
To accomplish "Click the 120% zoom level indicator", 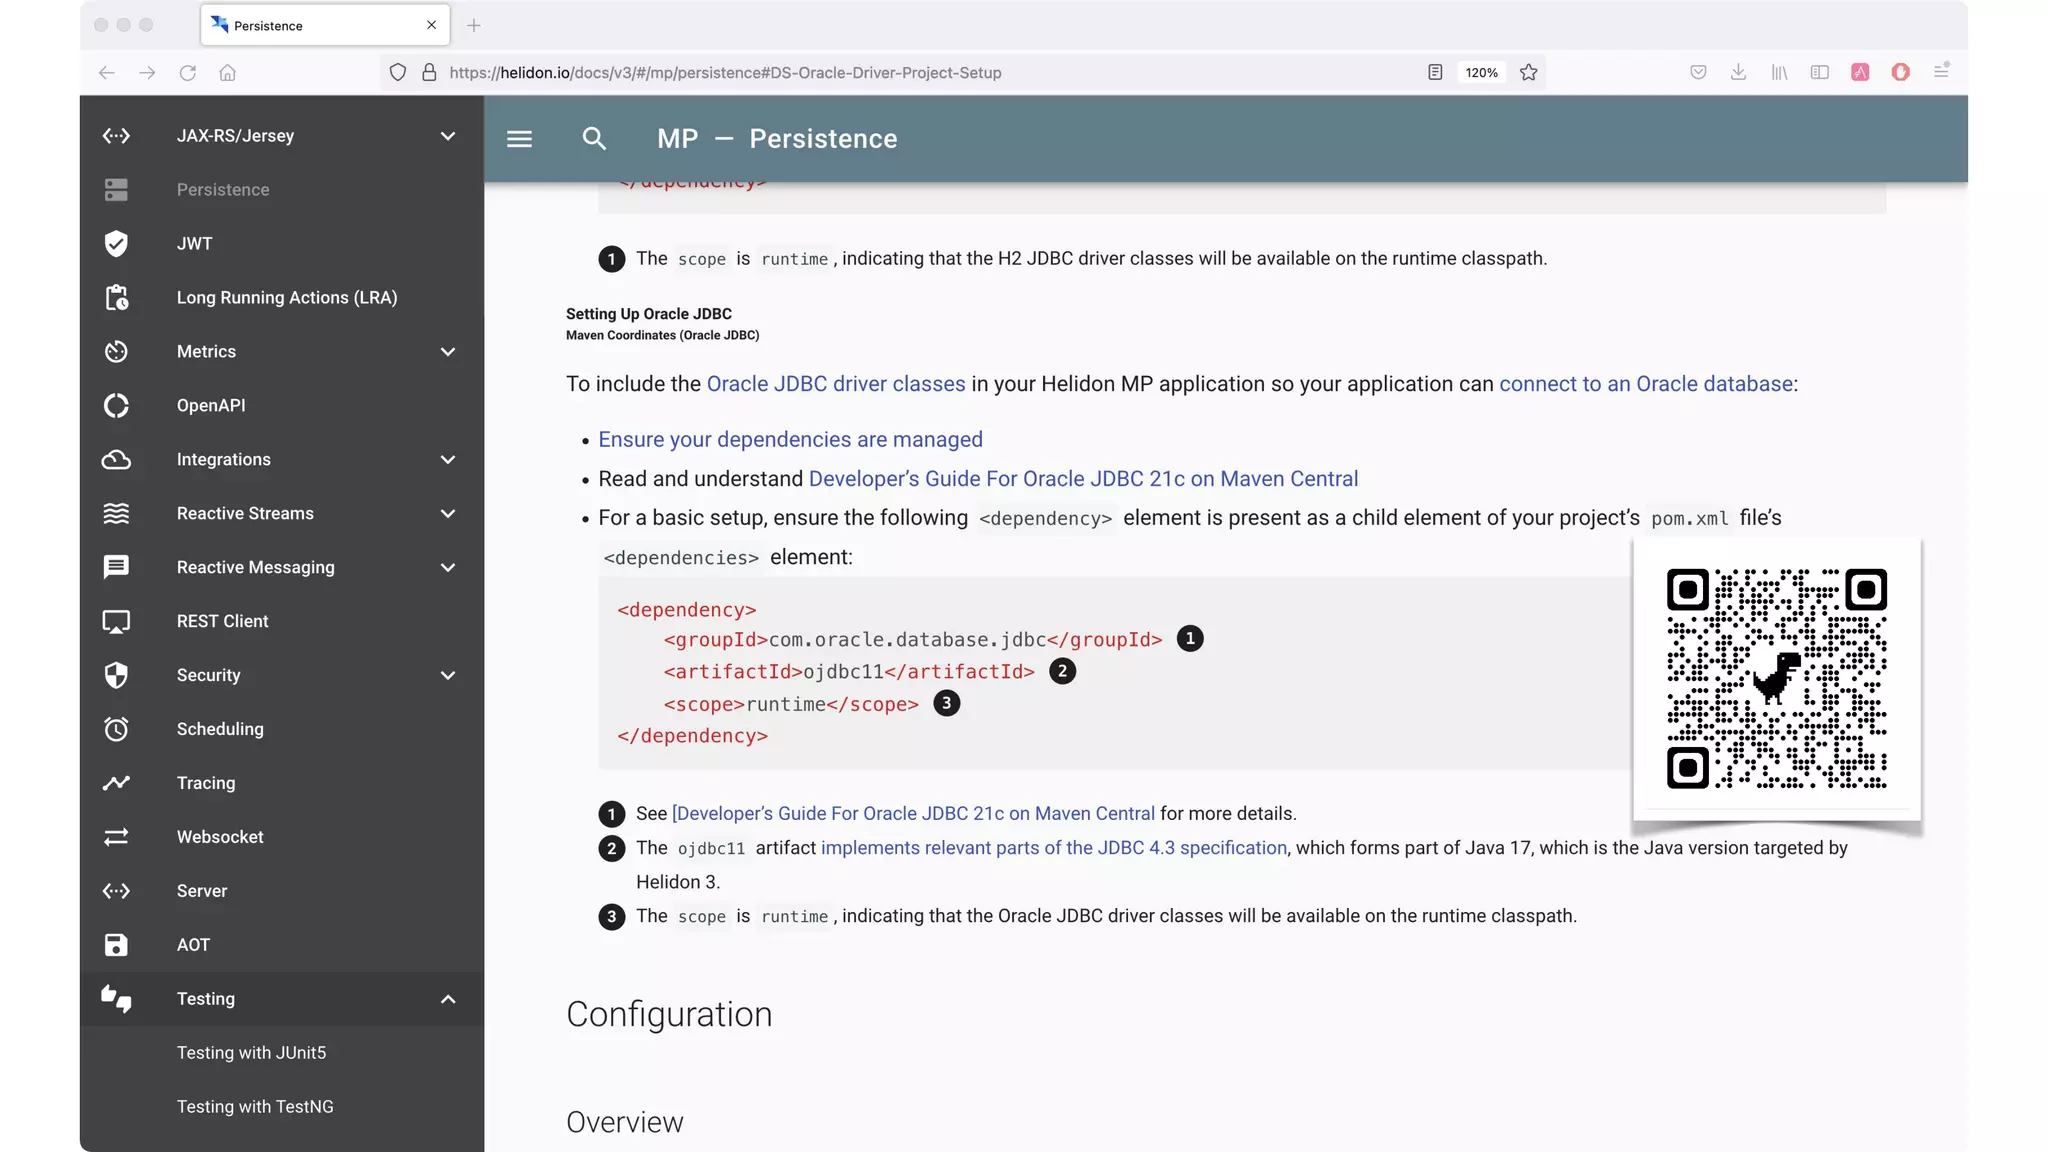I will (x=1481, y=73).
